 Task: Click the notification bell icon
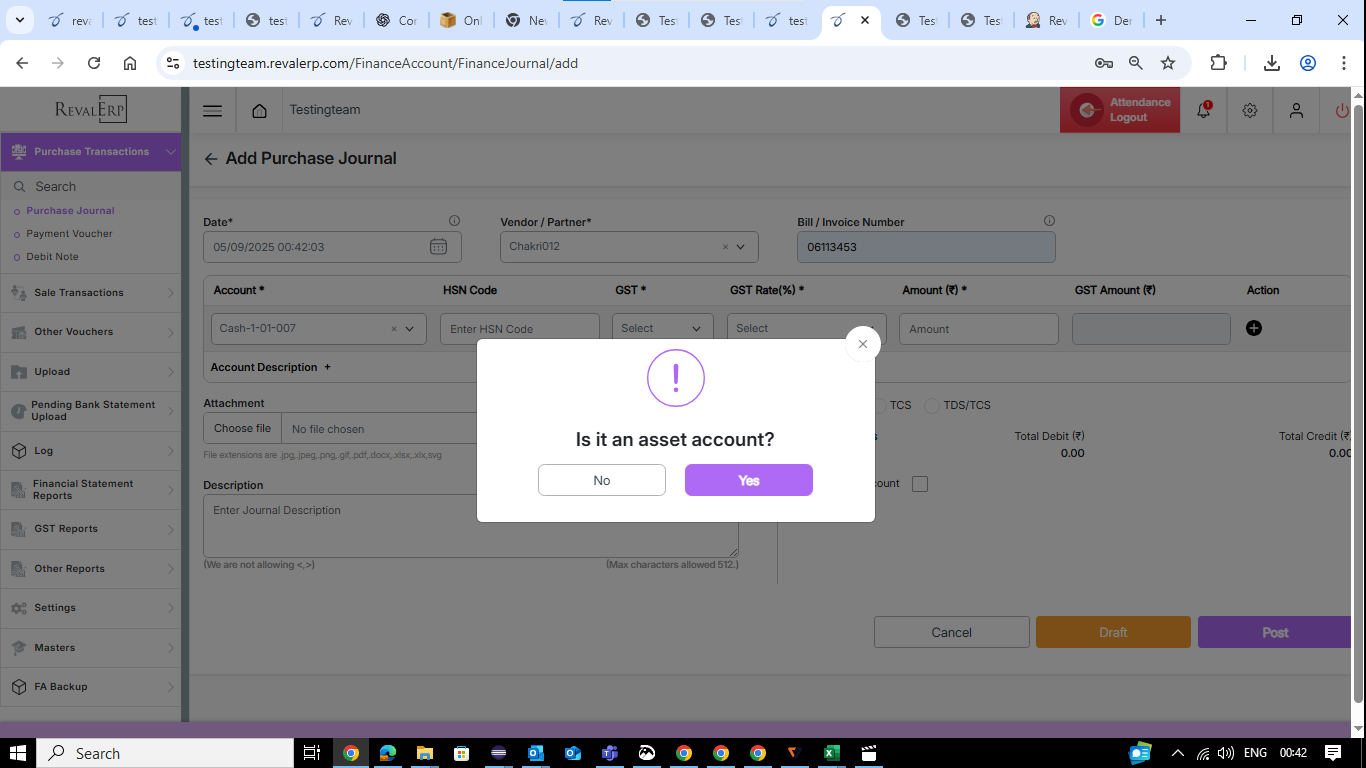tap(1203, 111)
